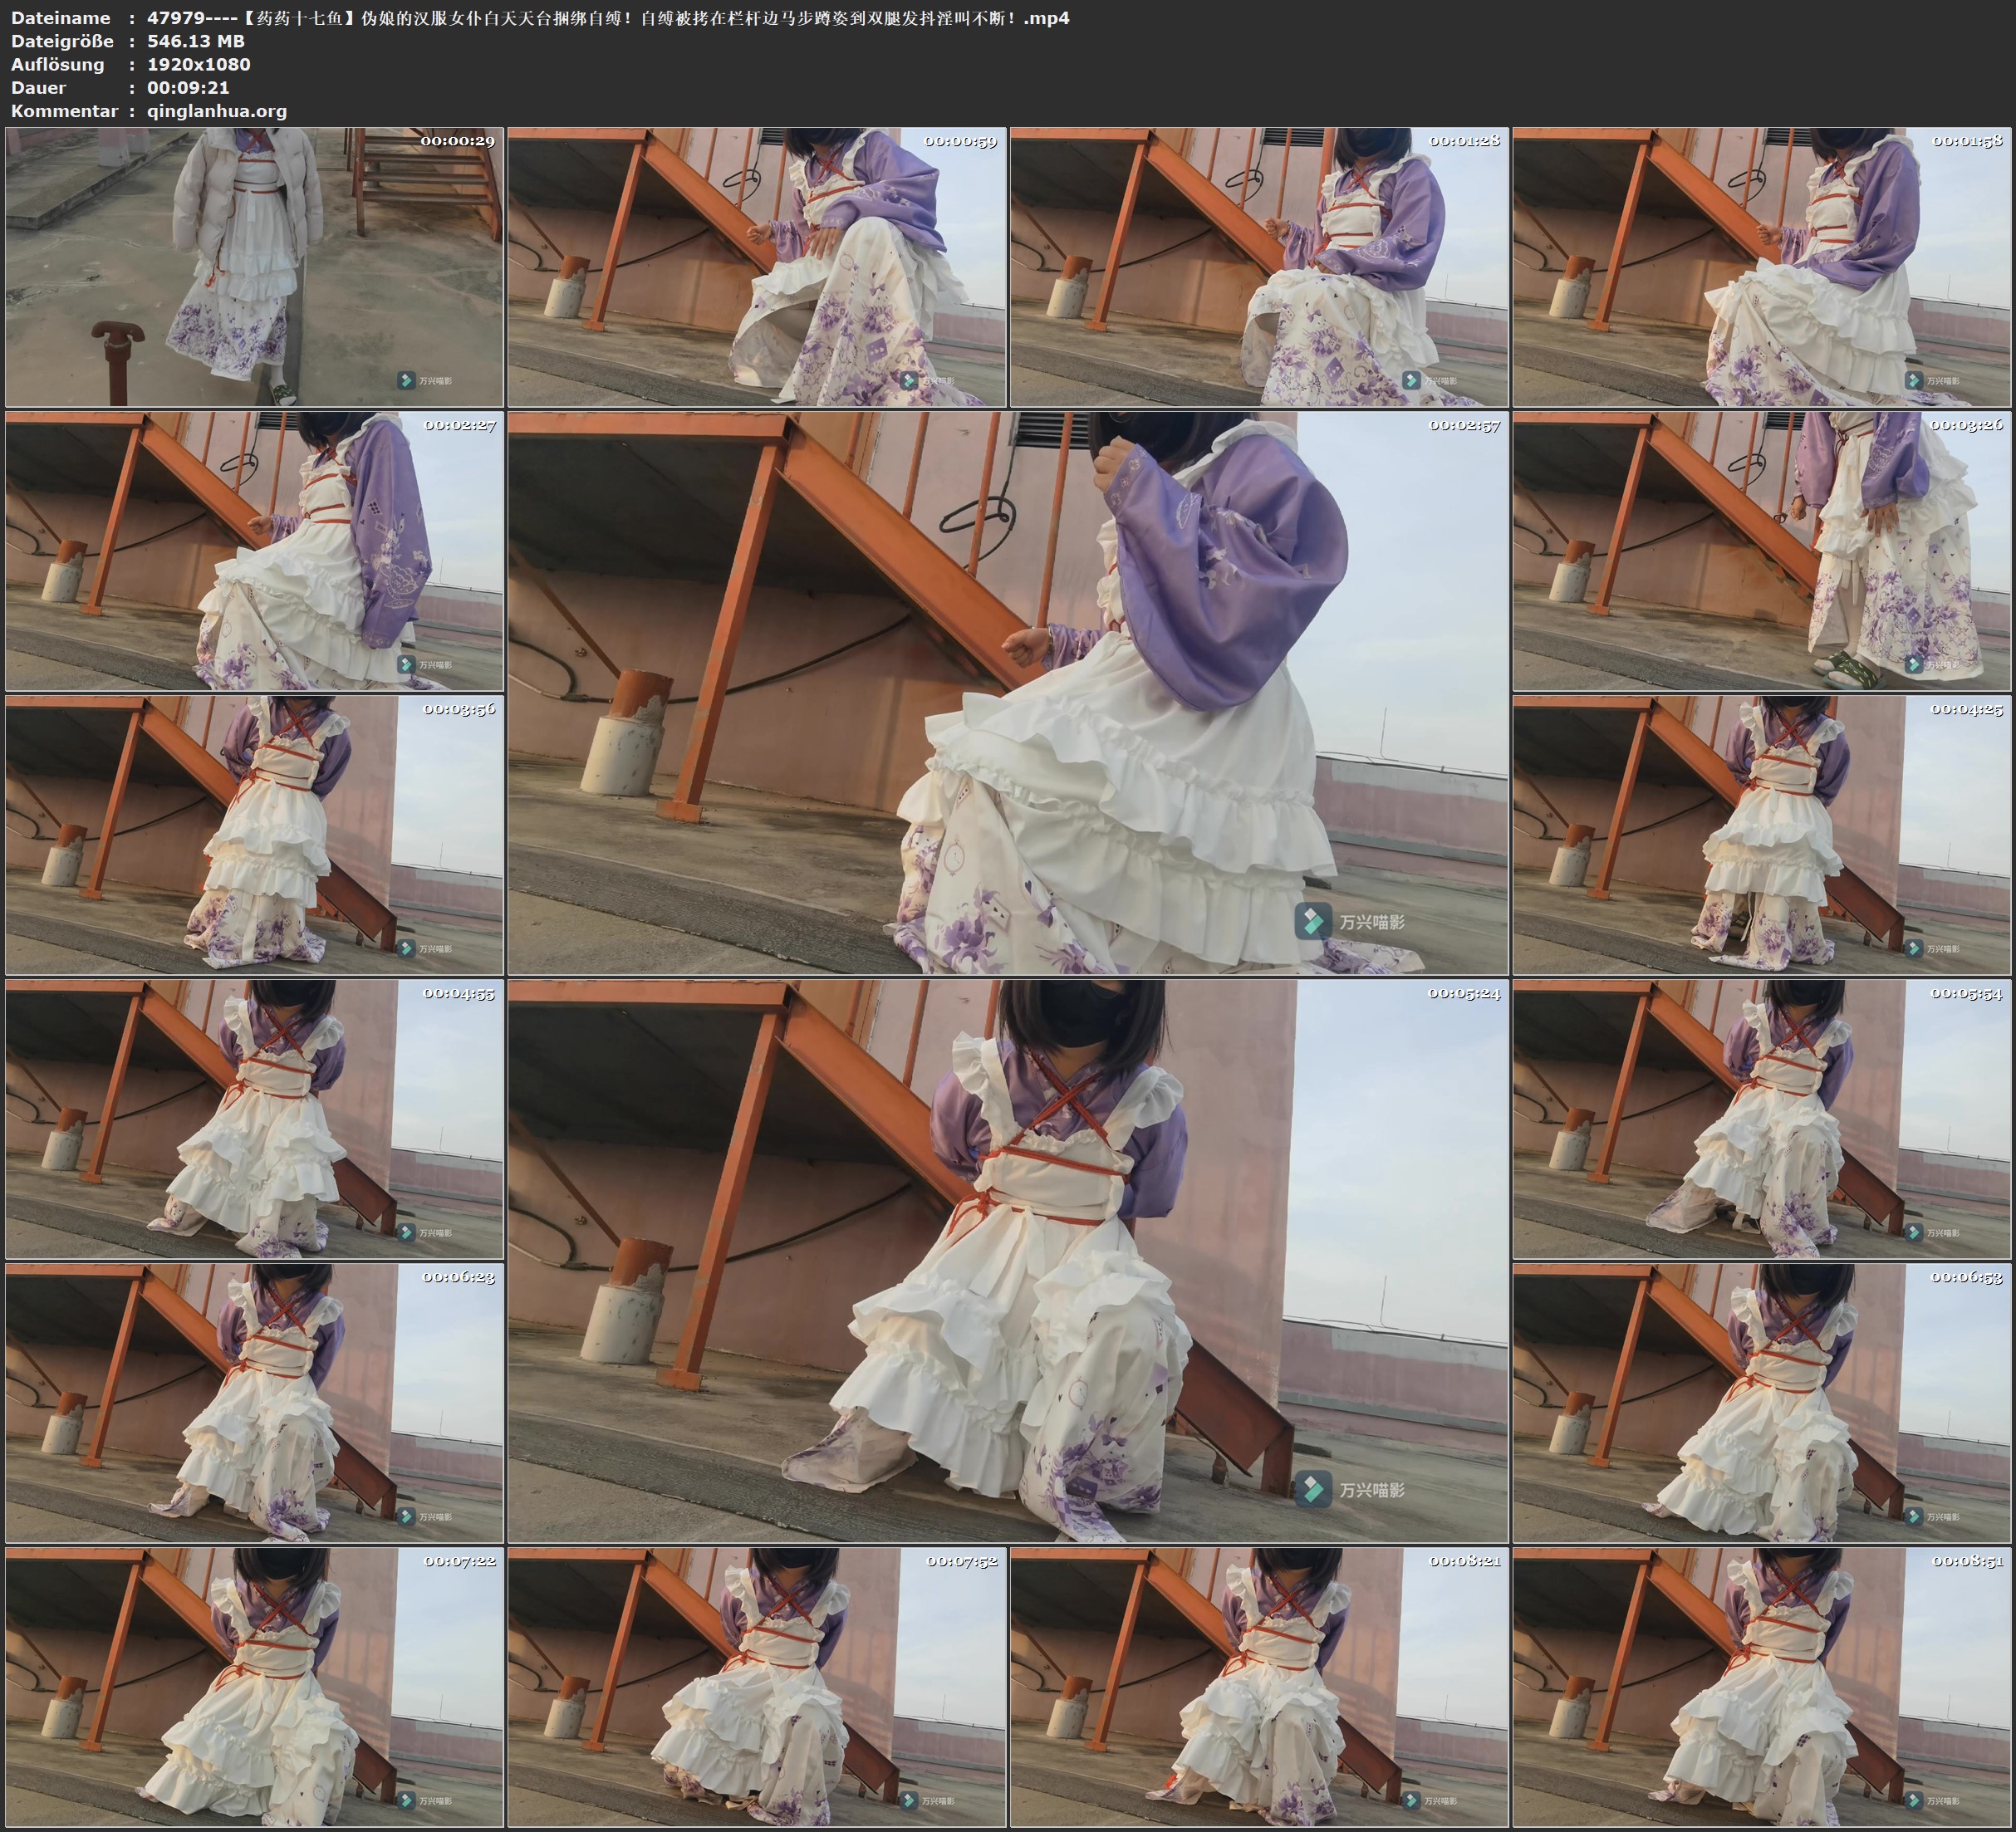Click the 00:08:21 timestamp label
The height and width of the screenshot is (1832, 2016).
[x=1464, y=1561]
